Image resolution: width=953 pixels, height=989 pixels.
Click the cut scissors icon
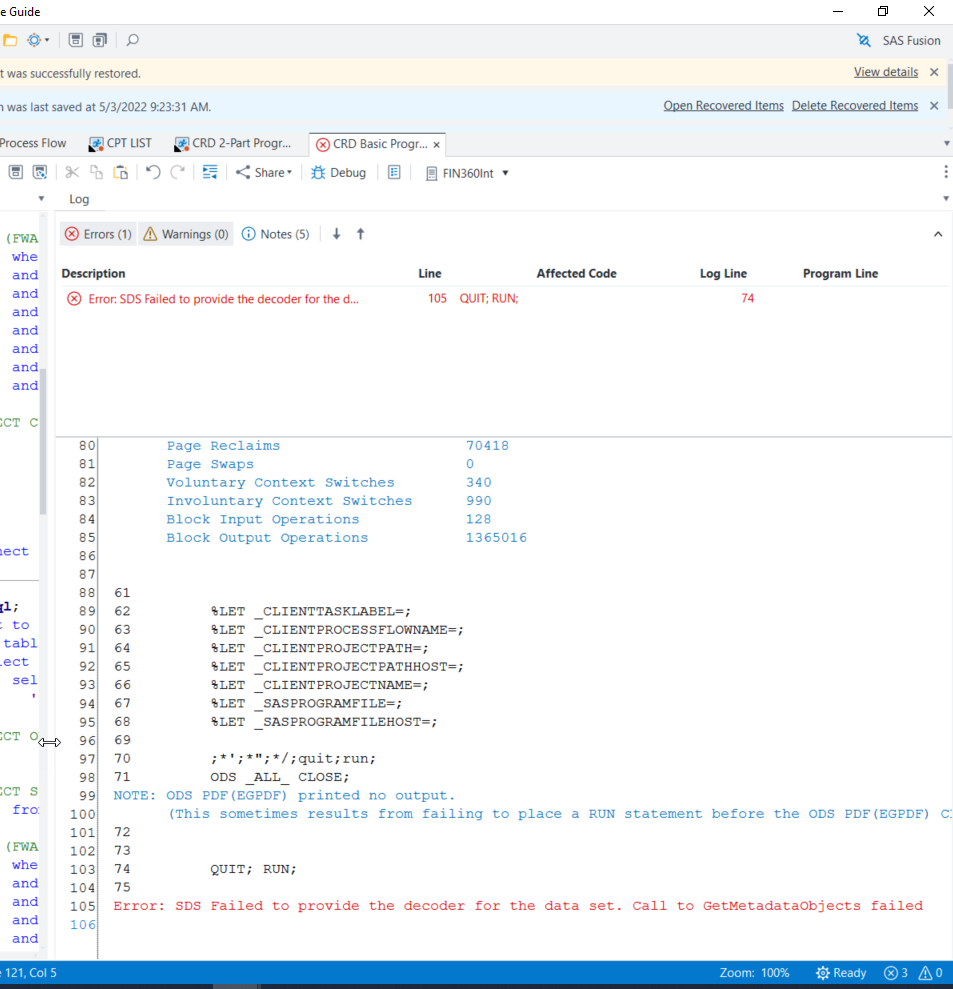[72, 172]
